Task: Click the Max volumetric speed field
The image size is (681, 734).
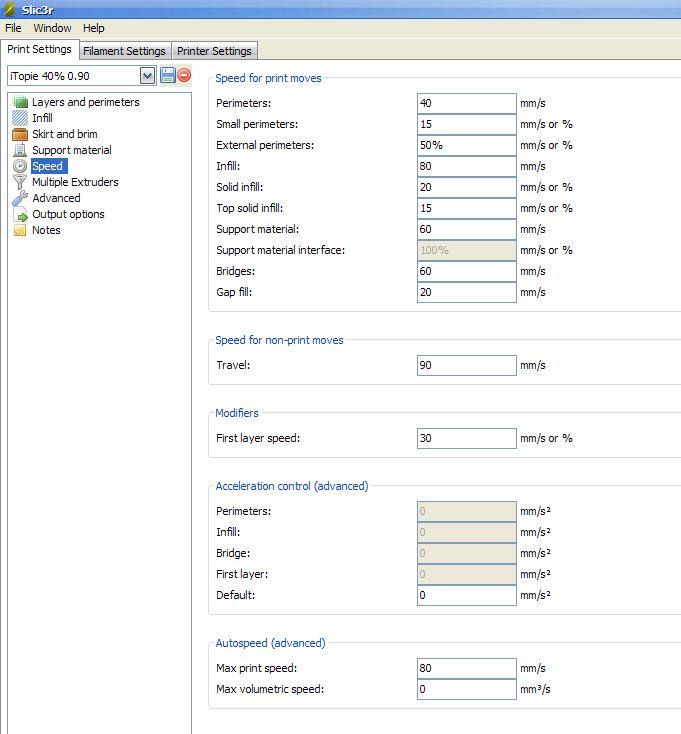Action: 467,689
